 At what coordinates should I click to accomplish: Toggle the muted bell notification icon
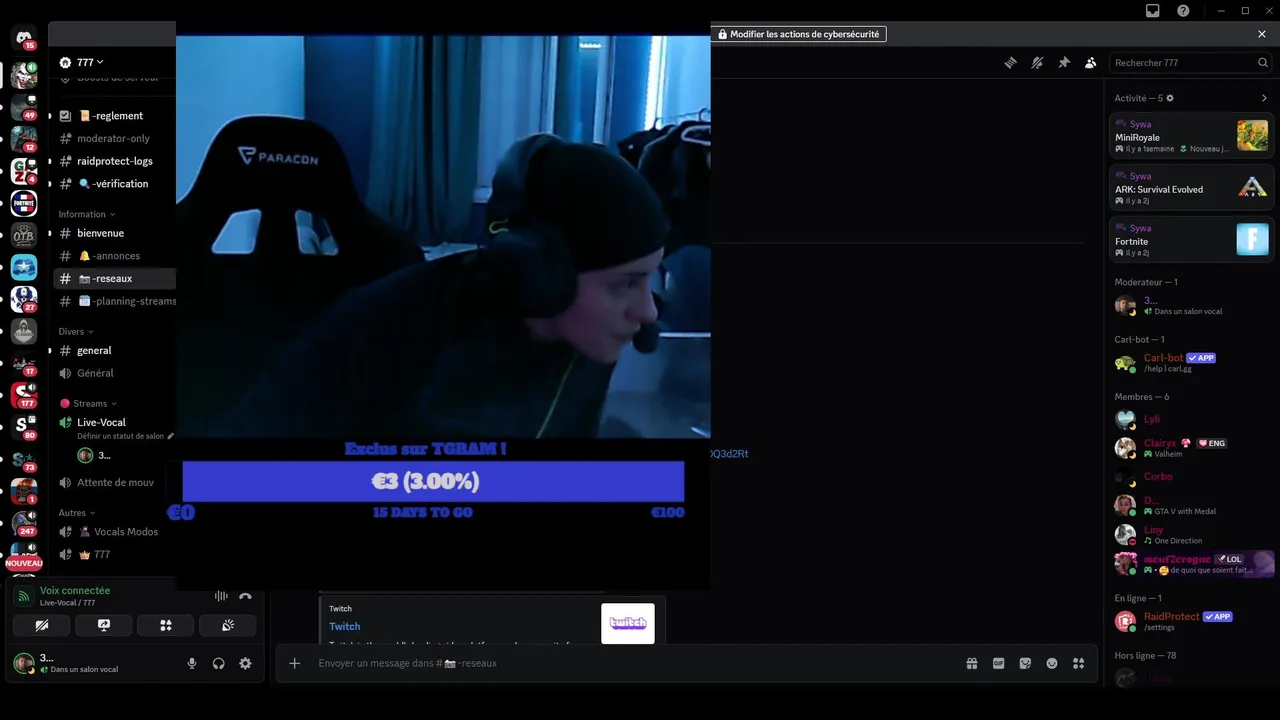click(1037, 62)
